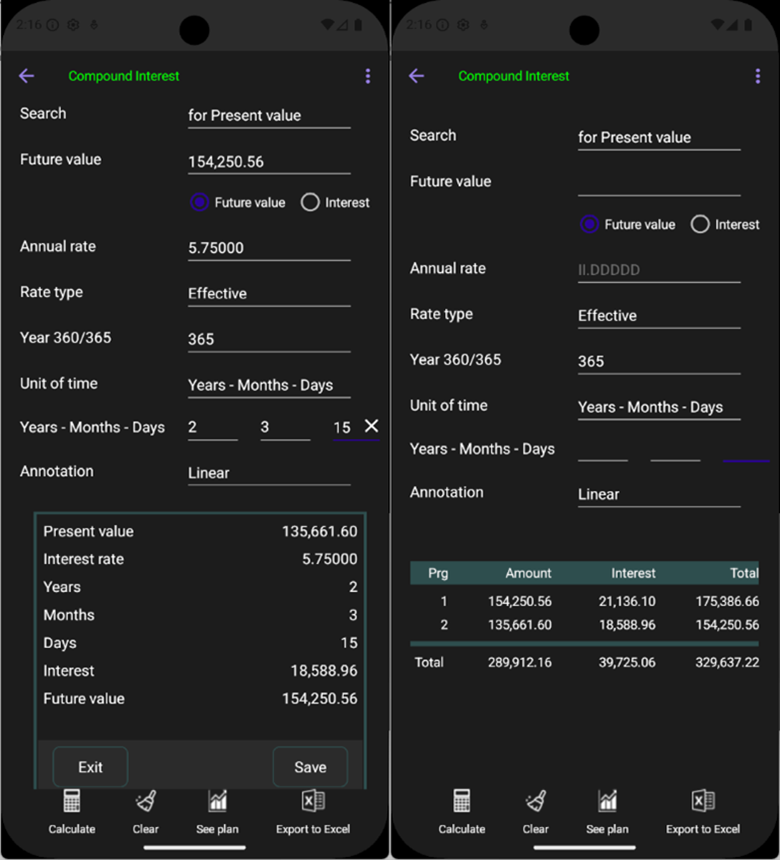The height and width of the screenshot is (860, 780).
Task: Focus empty Future value field on right screen
Action: (x=659, y=184)
